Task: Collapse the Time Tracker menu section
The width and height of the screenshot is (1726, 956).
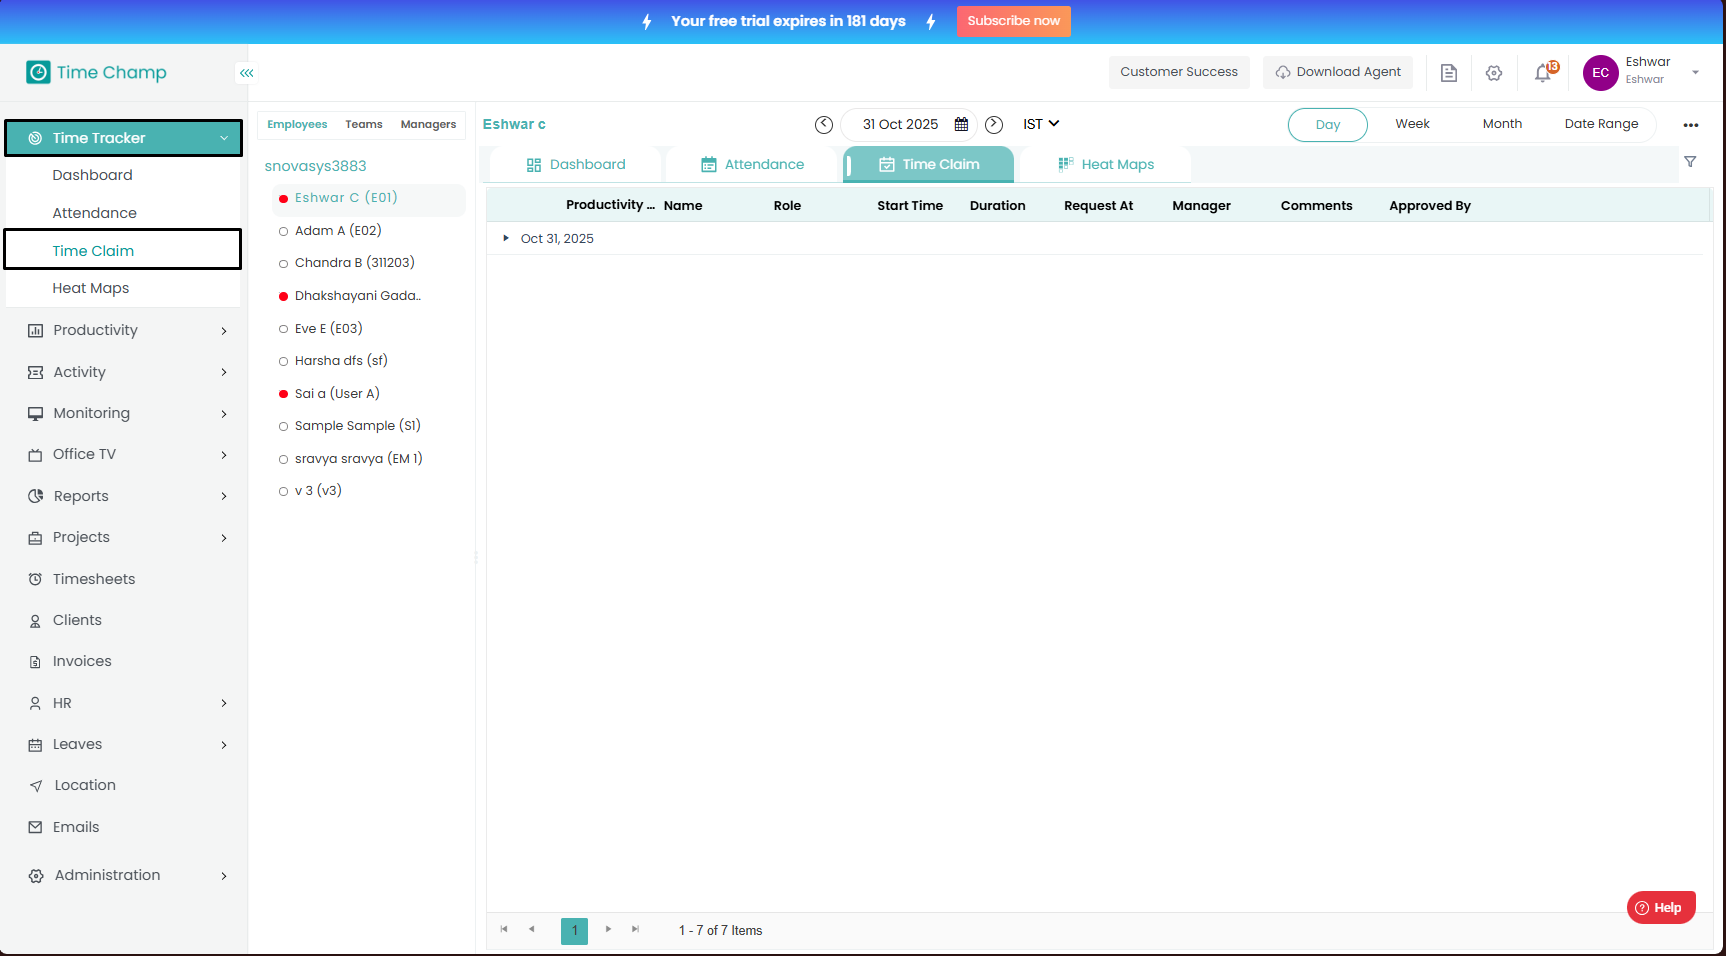Action: (224, 138)
